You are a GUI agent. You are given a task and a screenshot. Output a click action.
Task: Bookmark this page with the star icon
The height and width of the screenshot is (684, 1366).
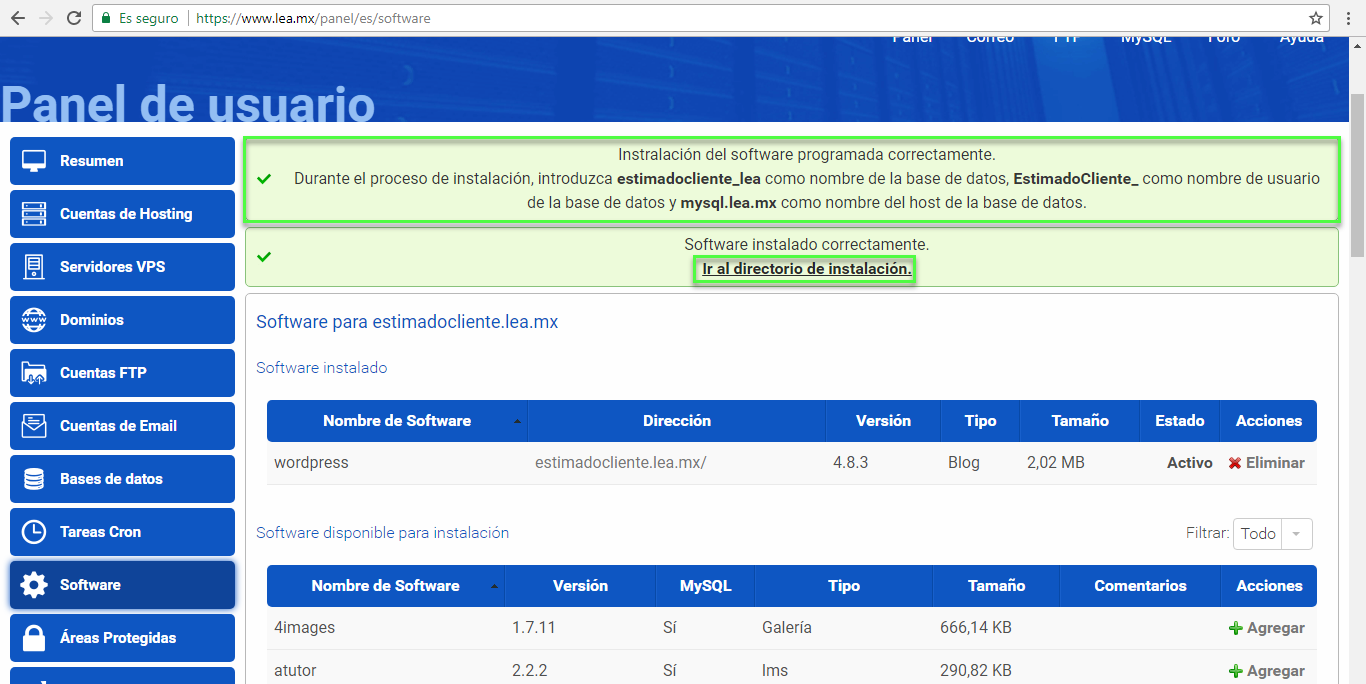coord(1316,18)
